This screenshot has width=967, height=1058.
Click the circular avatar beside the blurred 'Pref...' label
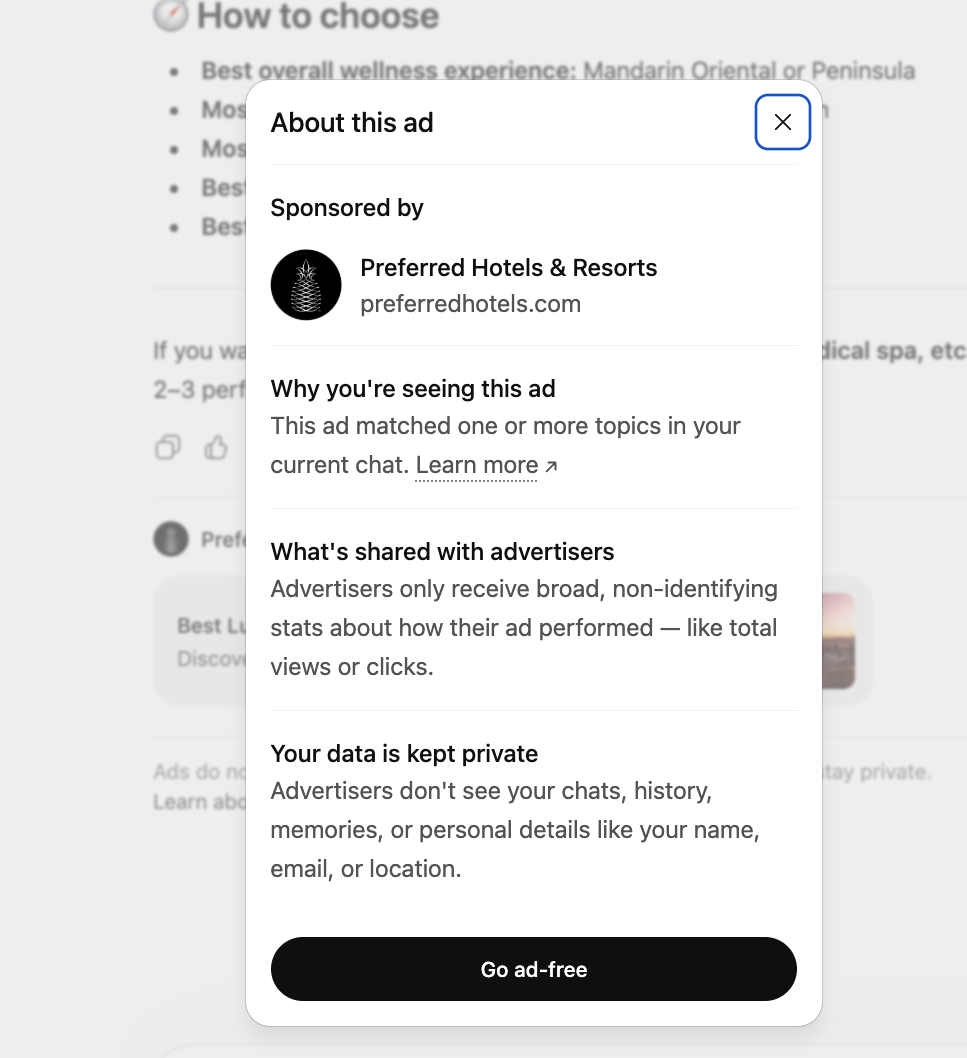pyautogui.click(x=171, y=539)
